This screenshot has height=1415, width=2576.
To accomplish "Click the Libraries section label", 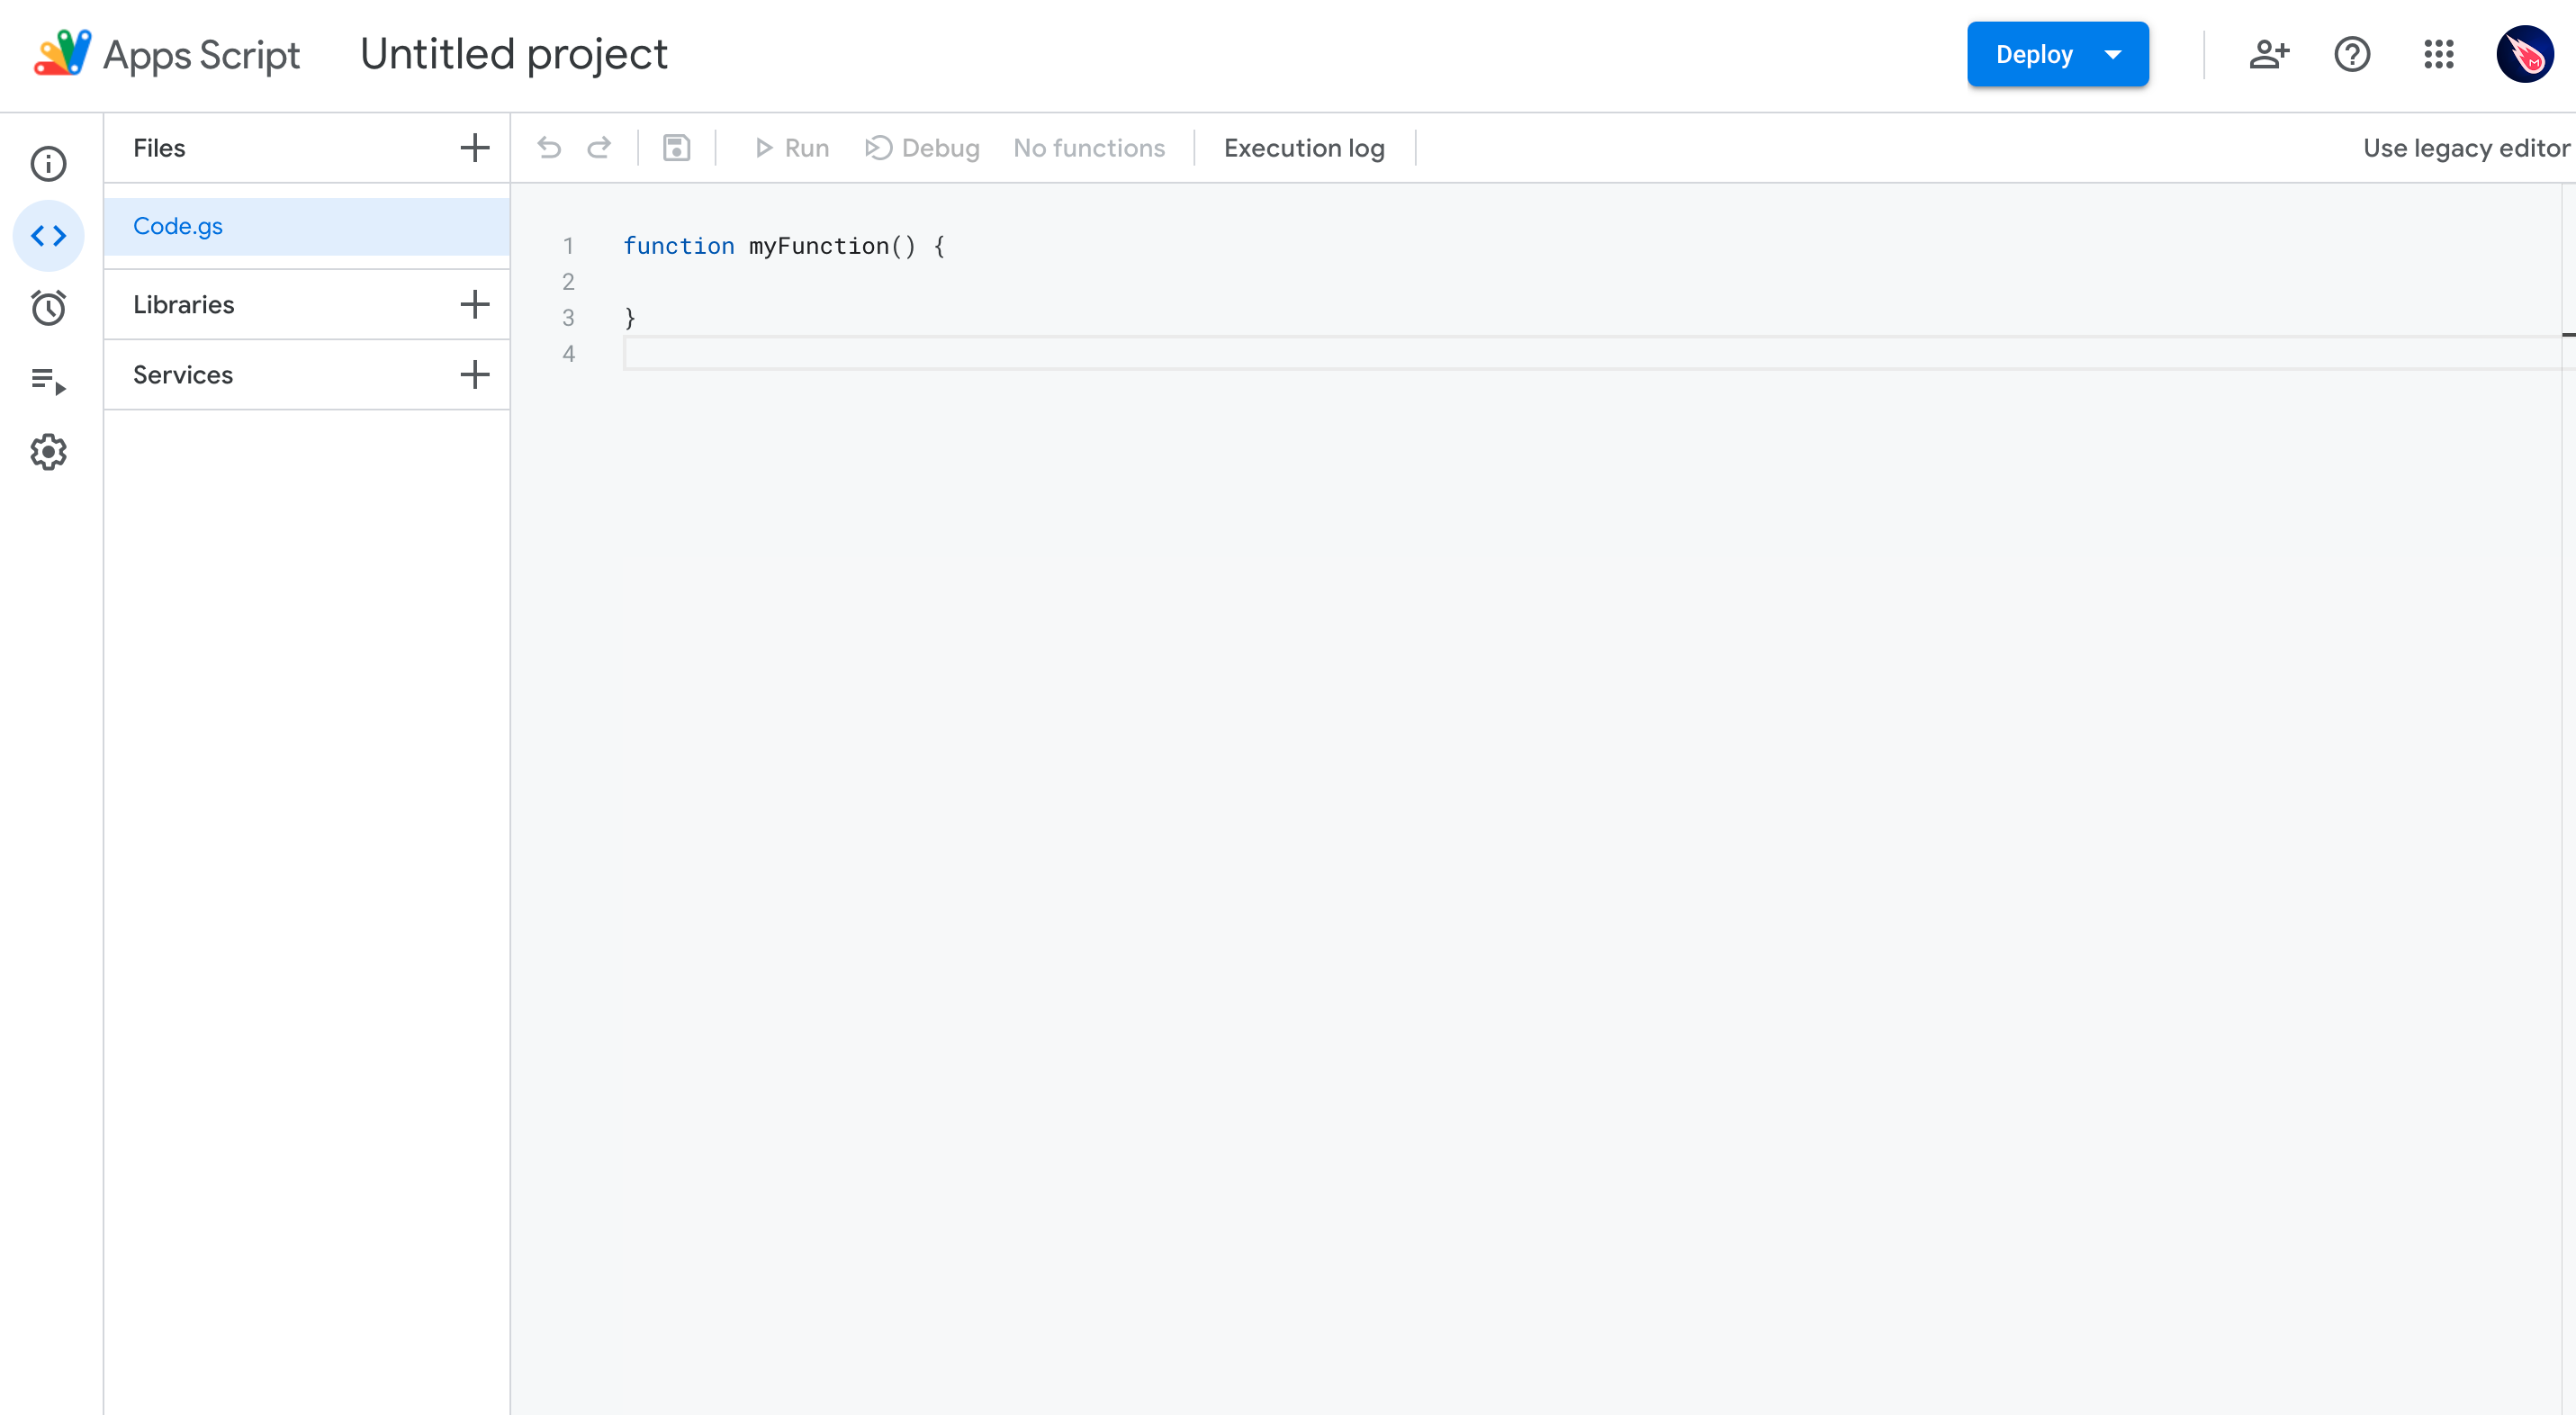I will tap(184, 304).
